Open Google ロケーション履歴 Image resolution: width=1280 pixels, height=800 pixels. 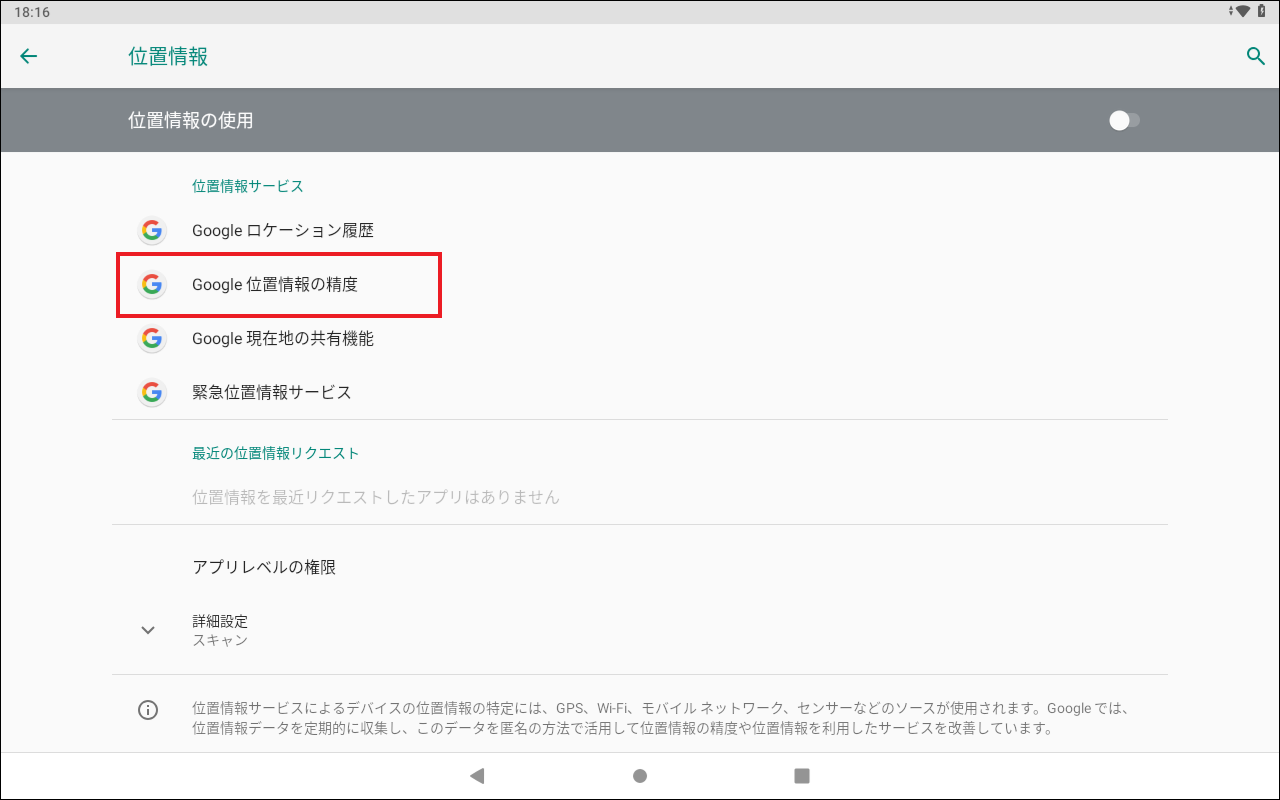283,231
